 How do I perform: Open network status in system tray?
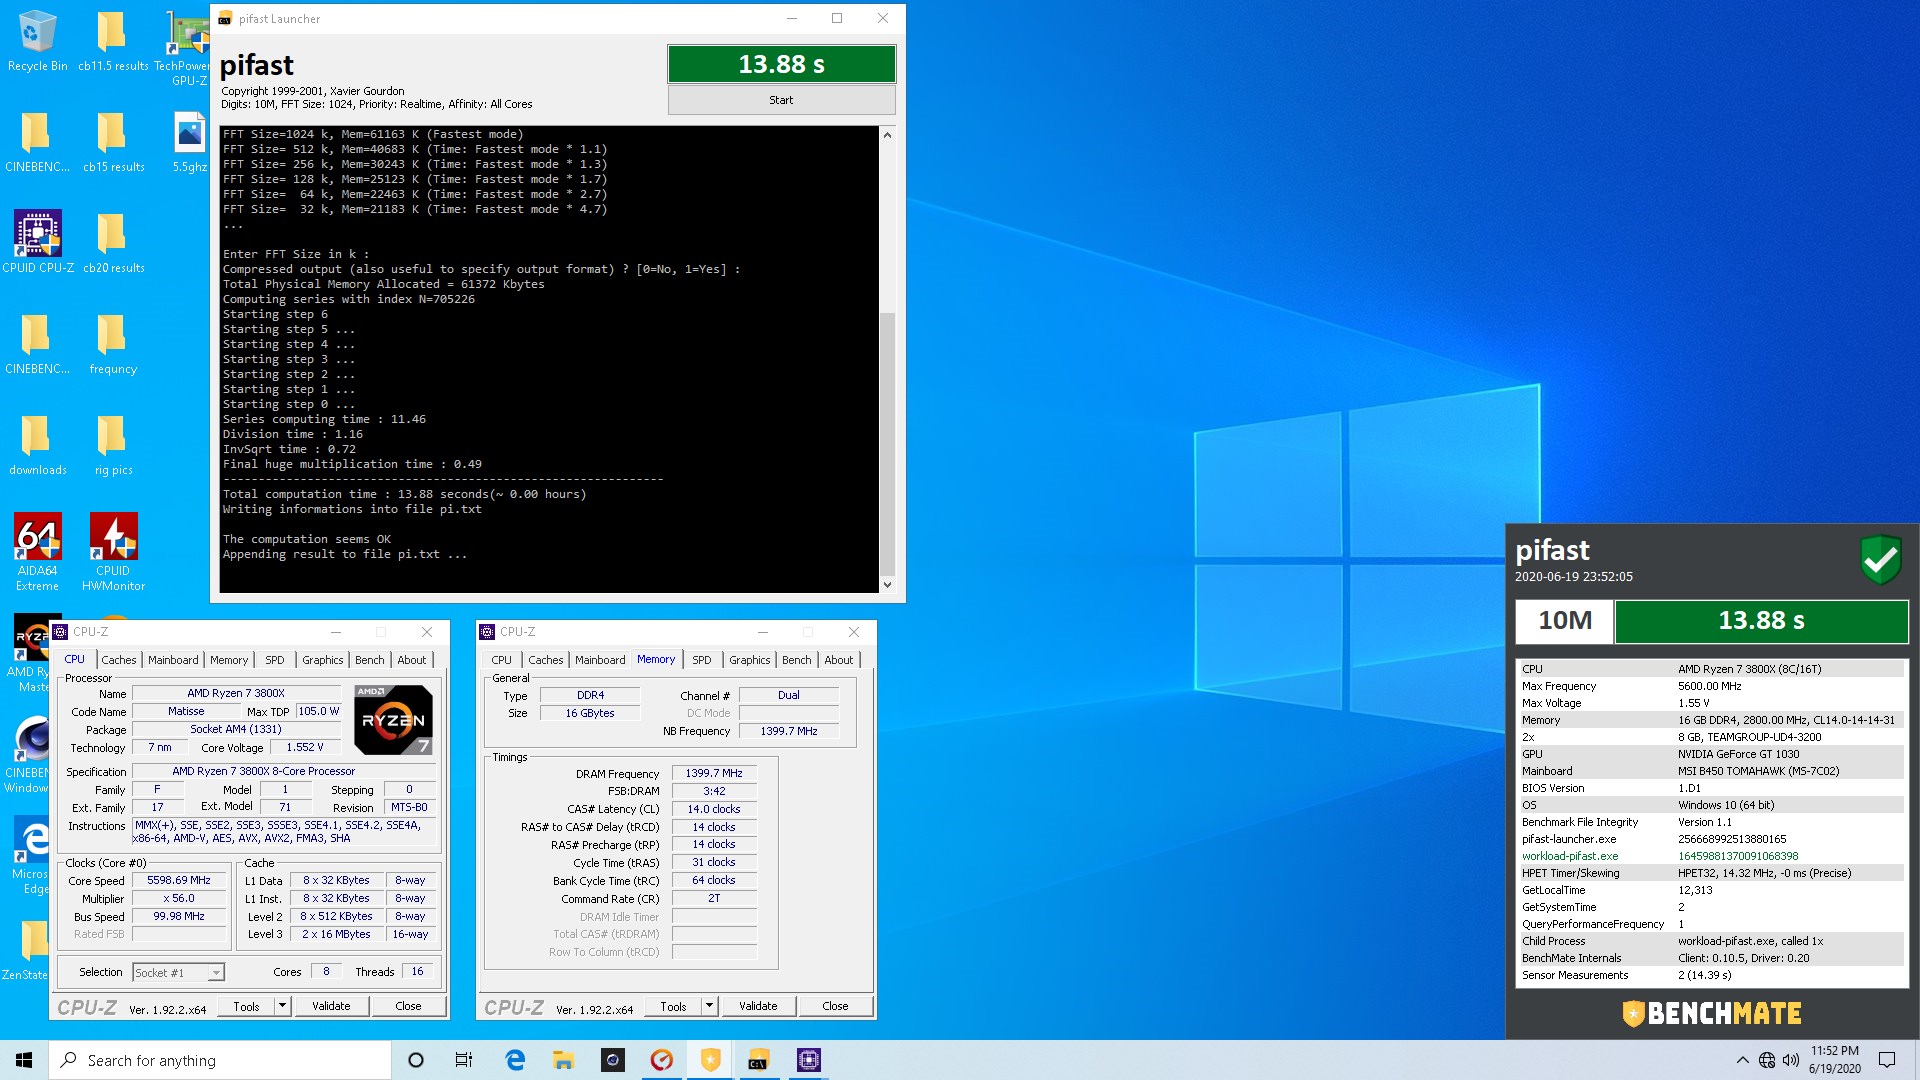pyautogui.click(x=1767, y=1060)
